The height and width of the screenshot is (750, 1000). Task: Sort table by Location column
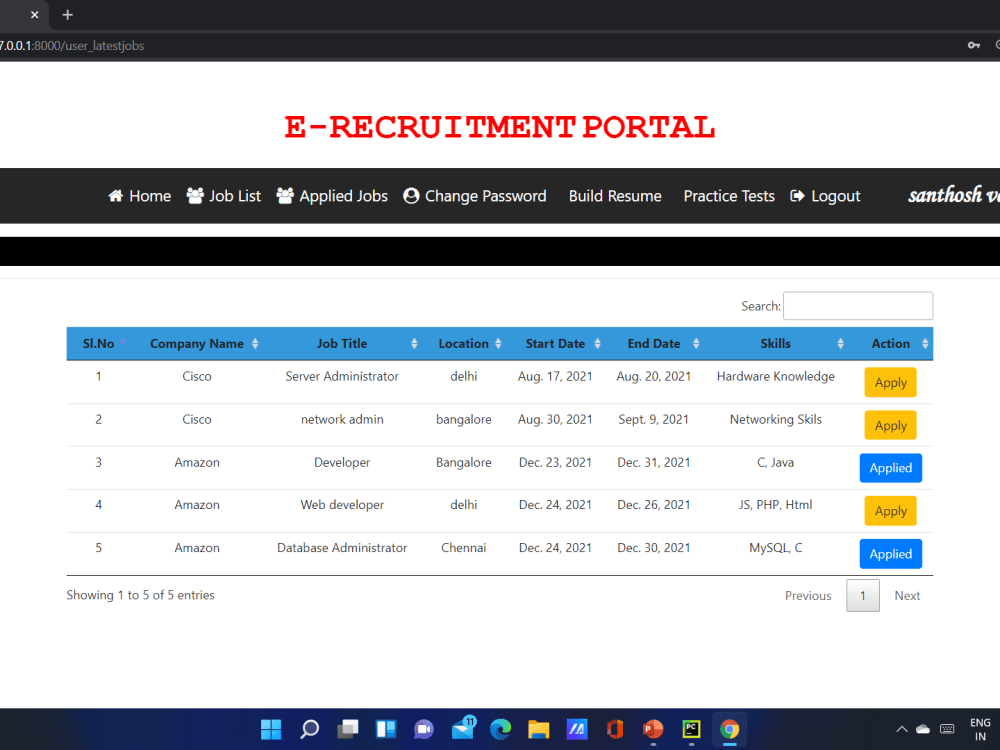click(x=464, y=344)
